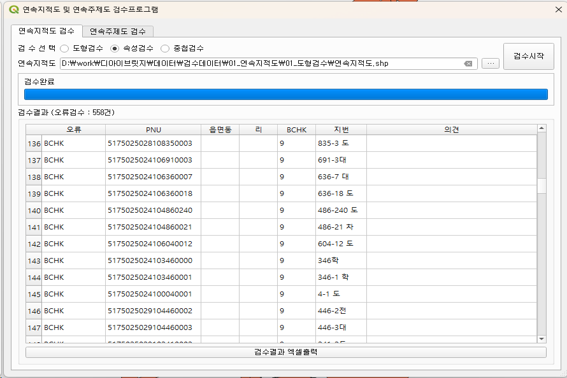
Task: Click PNU cell 5175025024106360018
Action: point(153,194)
